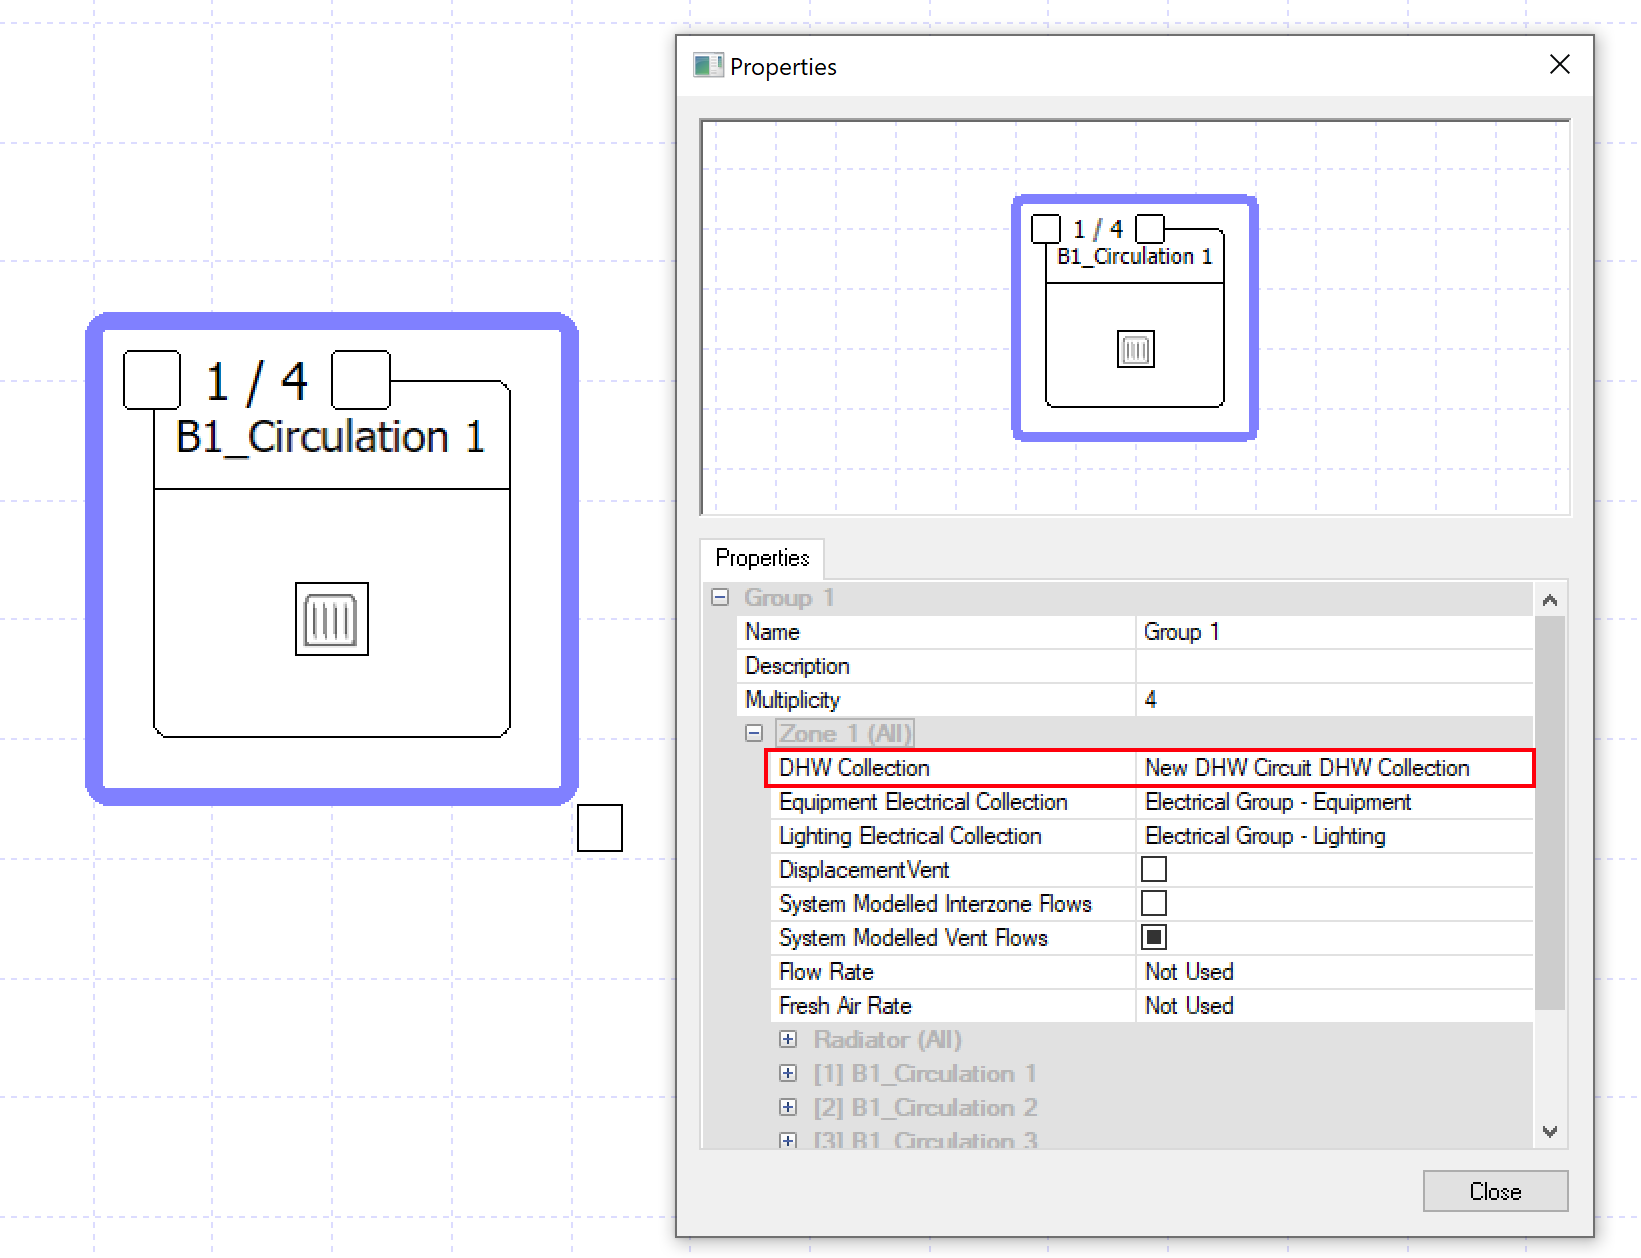Image resolution: width=1641 pixels, height=1258 pixels.
Task: Expand the [2] B1_Circulation 2 node
Action: [x=788, y=1107]
